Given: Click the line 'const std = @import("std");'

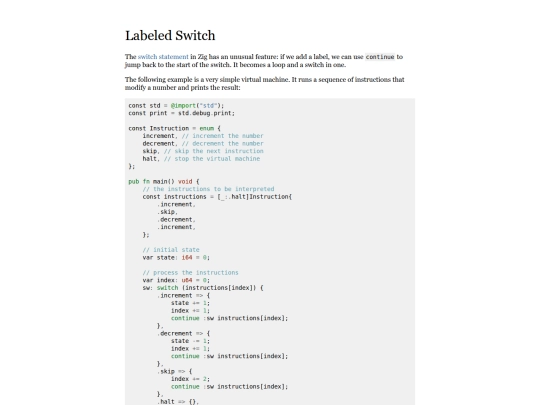Looking at the screenshot, I should tap(176, 105).
